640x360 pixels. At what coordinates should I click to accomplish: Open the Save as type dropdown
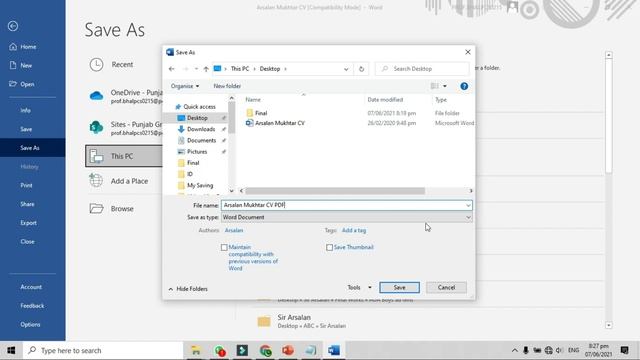click(347, 218)
